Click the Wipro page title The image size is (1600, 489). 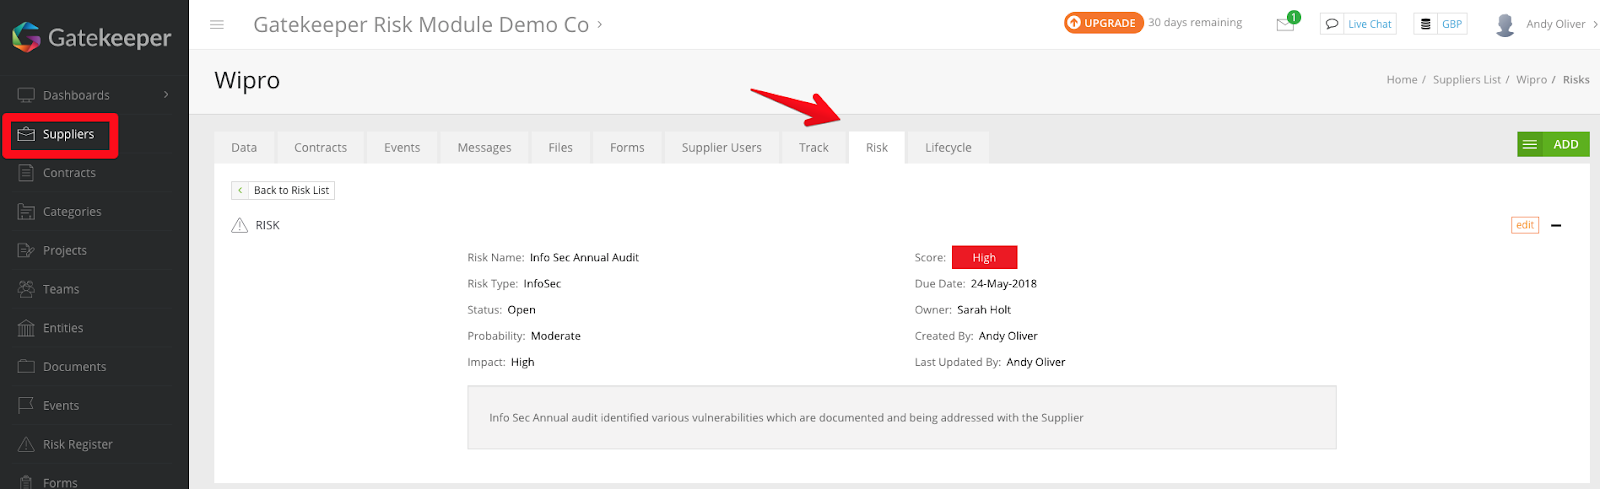(x=247, y=80)
